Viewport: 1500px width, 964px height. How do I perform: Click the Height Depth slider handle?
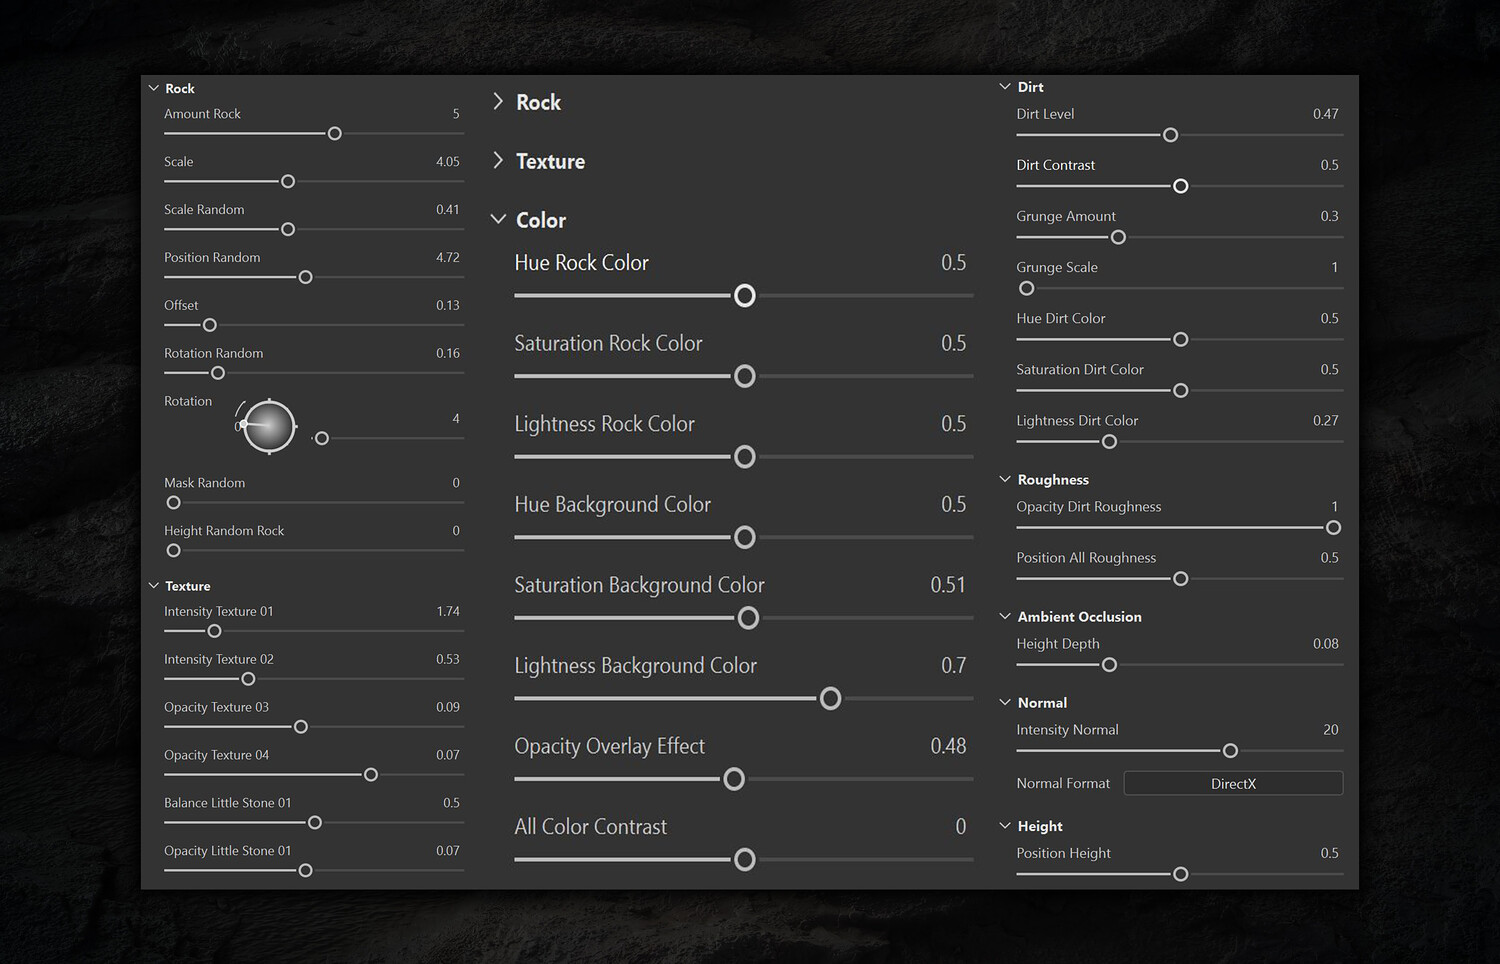coord(1110,664)
